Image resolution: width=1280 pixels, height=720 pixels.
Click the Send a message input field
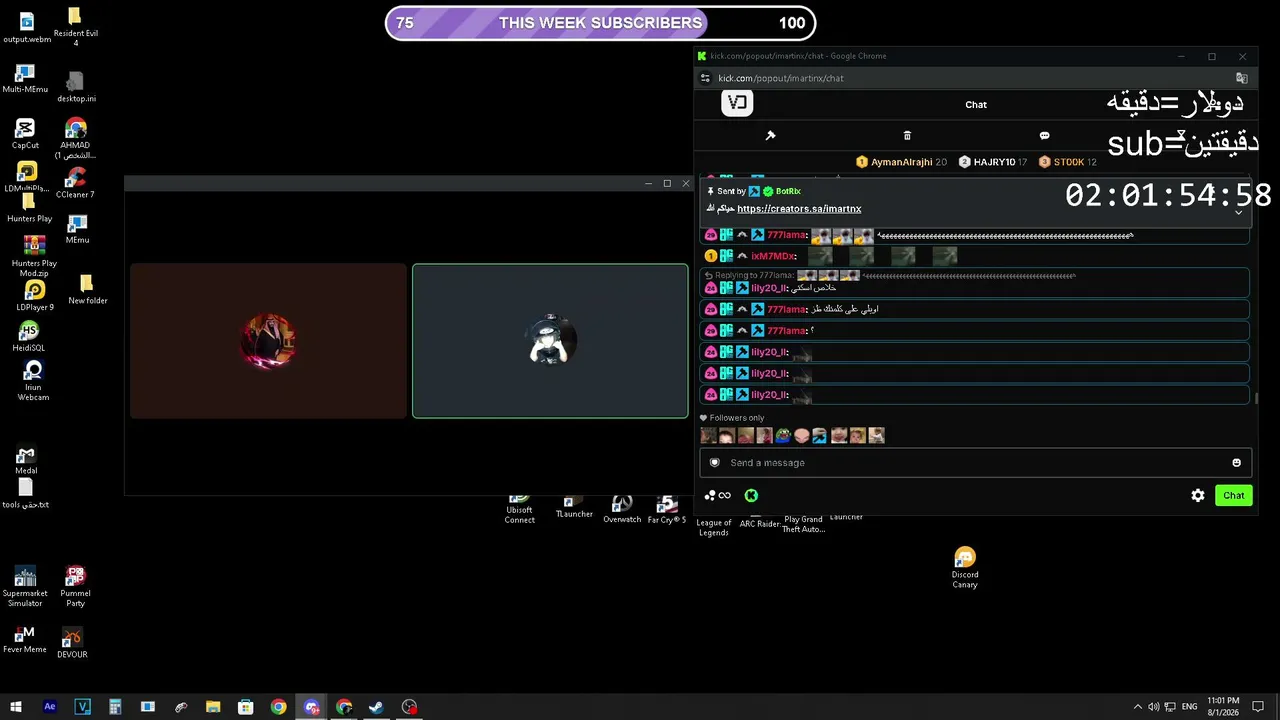coord(976,462)
